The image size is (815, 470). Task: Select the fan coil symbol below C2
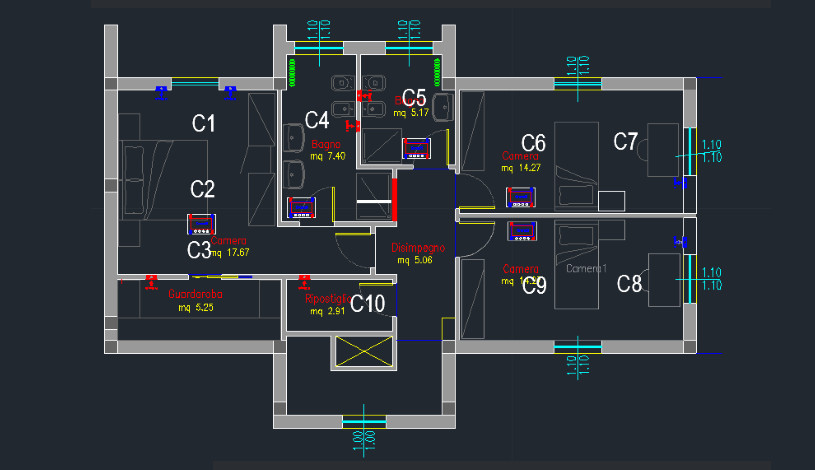click(x=201, y=223)
